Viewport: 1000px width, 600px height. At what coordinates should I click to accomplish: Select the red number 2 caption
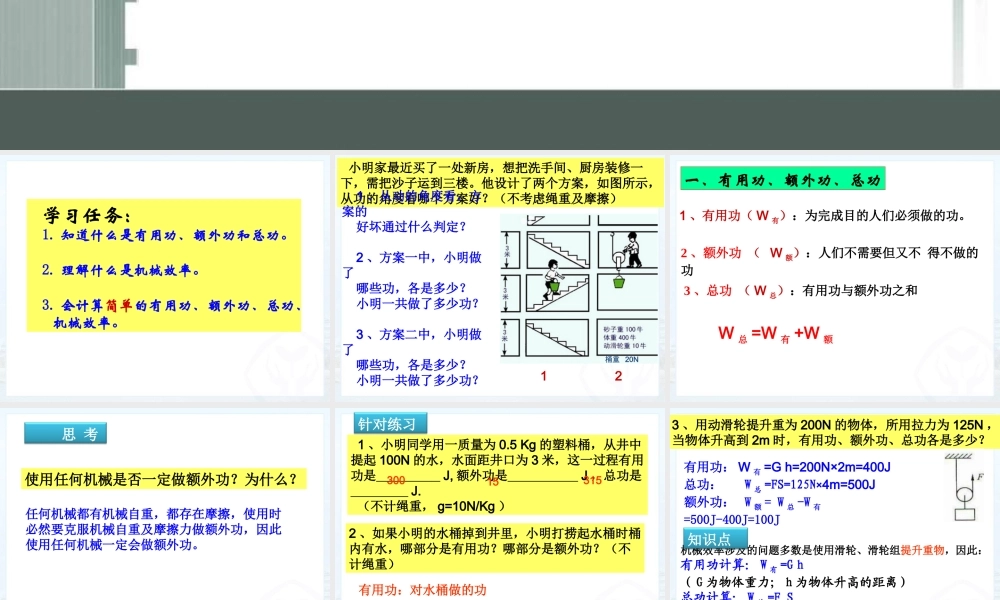(x=618, y=375)
